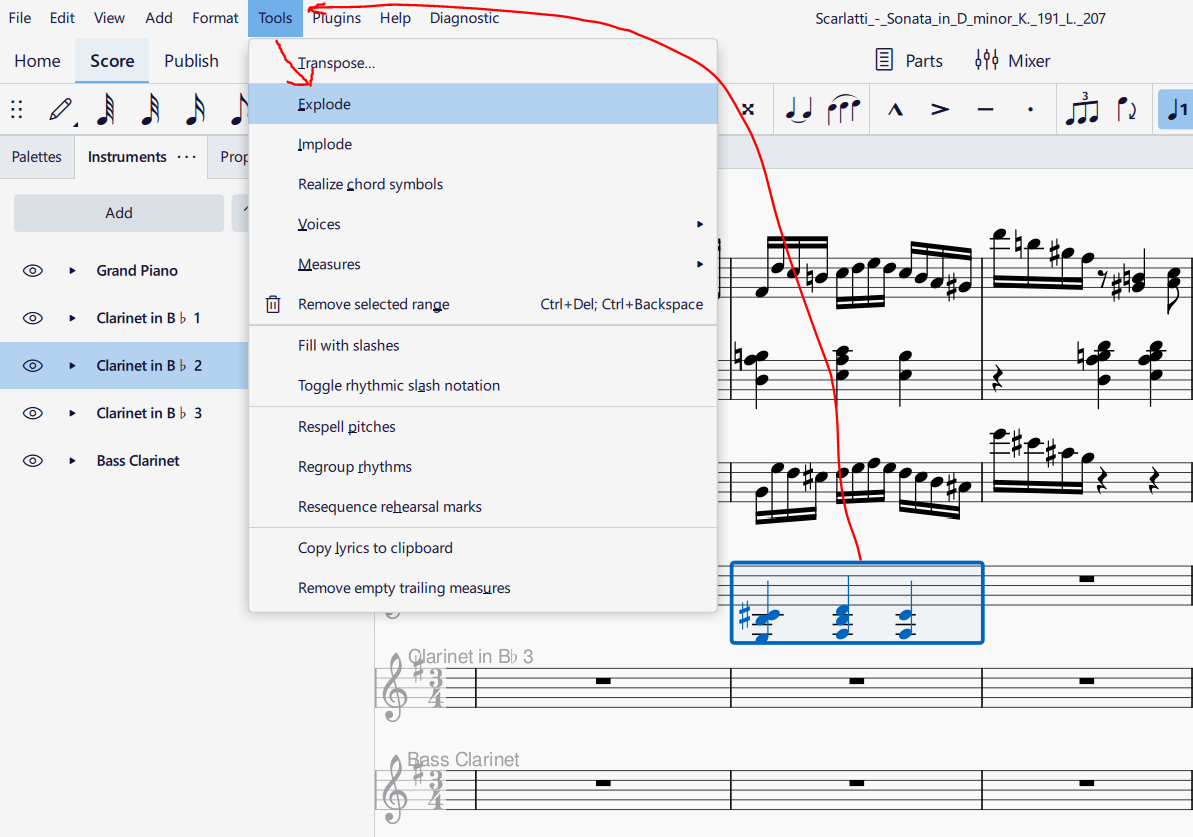Hide the Grand Piano instrument

click(x=33, y=271)
